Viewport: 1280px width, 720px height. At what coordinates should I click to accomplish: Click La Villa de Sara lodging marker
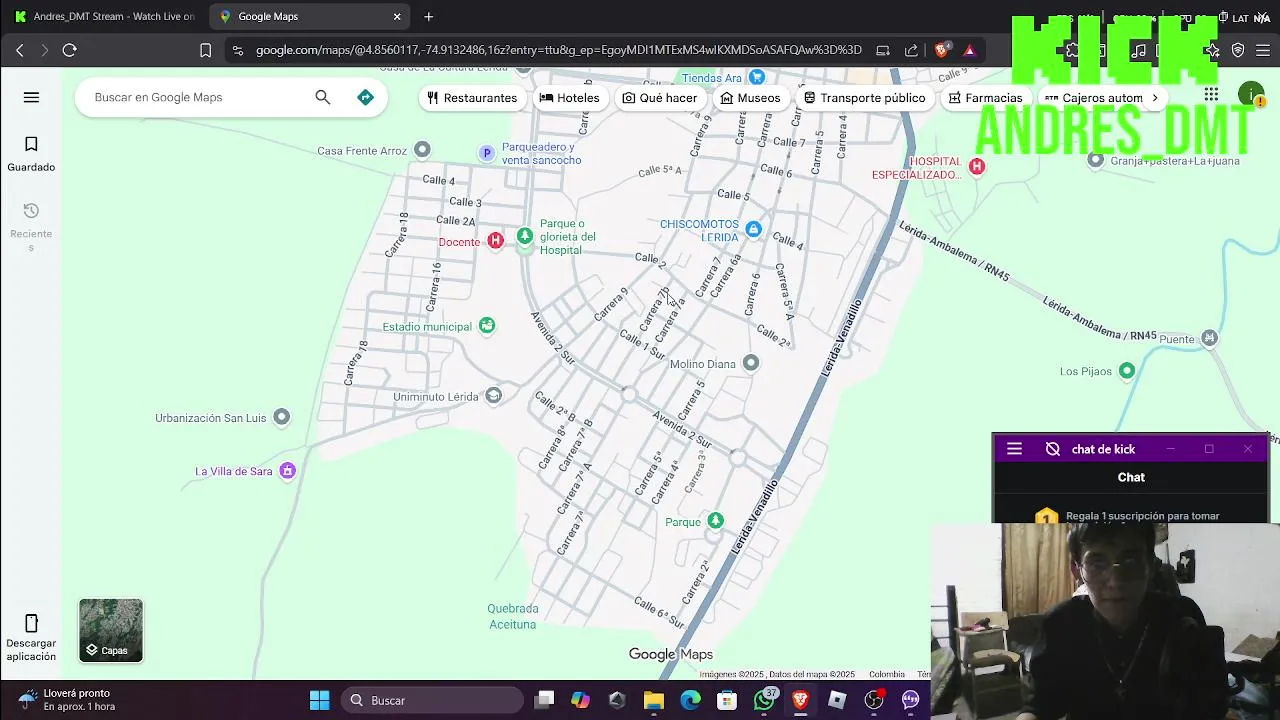[288, 470]
